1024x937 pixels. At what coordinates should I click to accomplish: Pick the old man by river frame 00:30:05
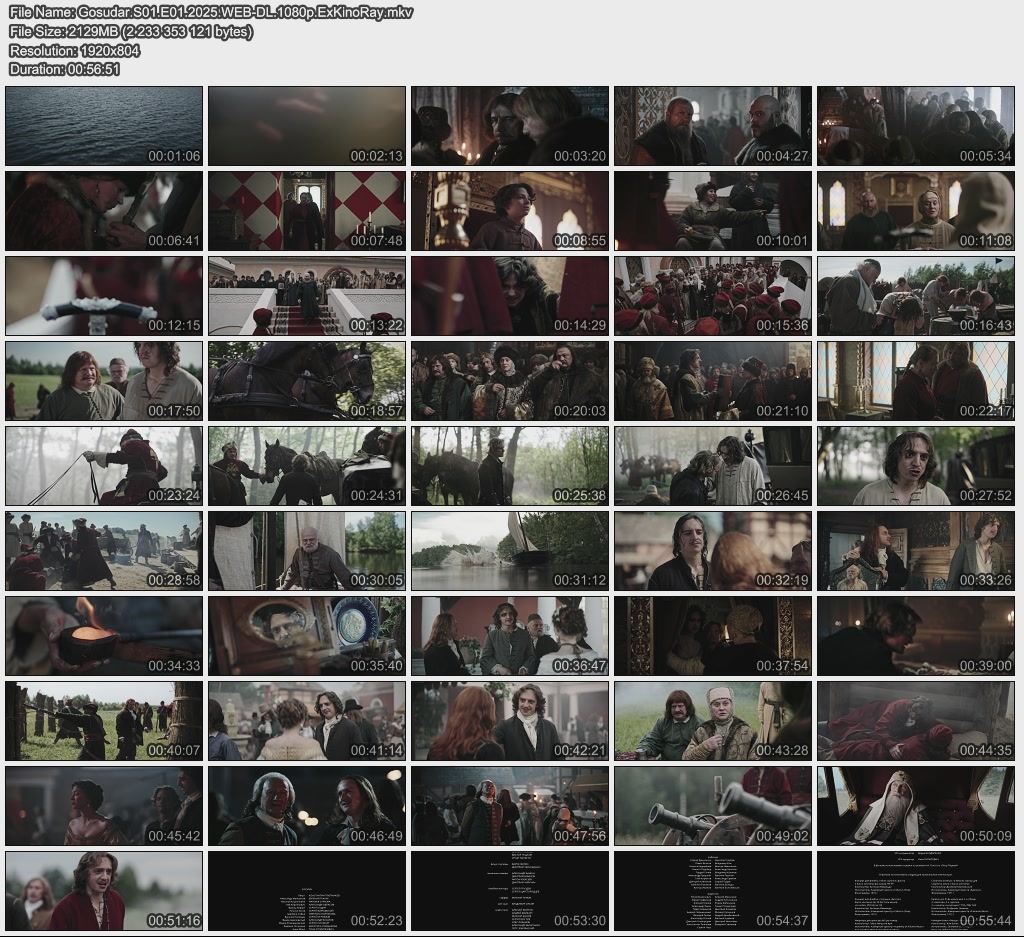(x=307, y=551)
